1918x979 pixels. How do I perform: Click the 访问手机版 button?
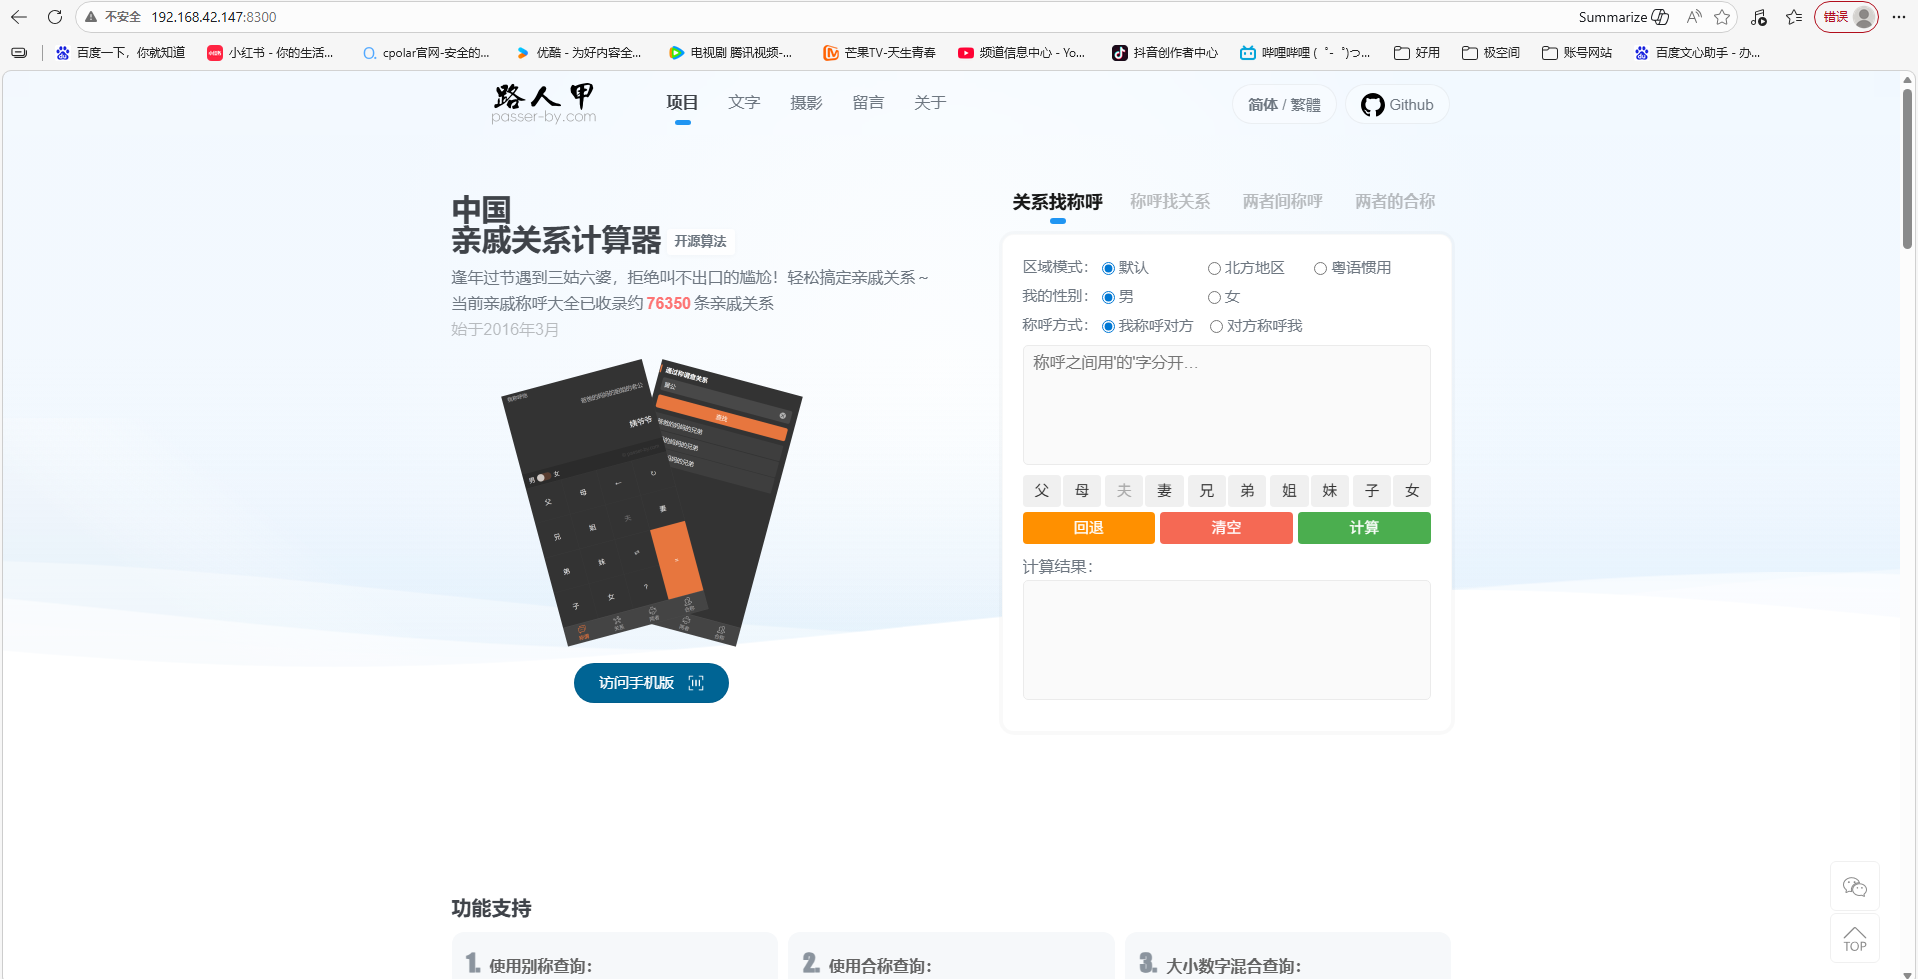[651, 683]
